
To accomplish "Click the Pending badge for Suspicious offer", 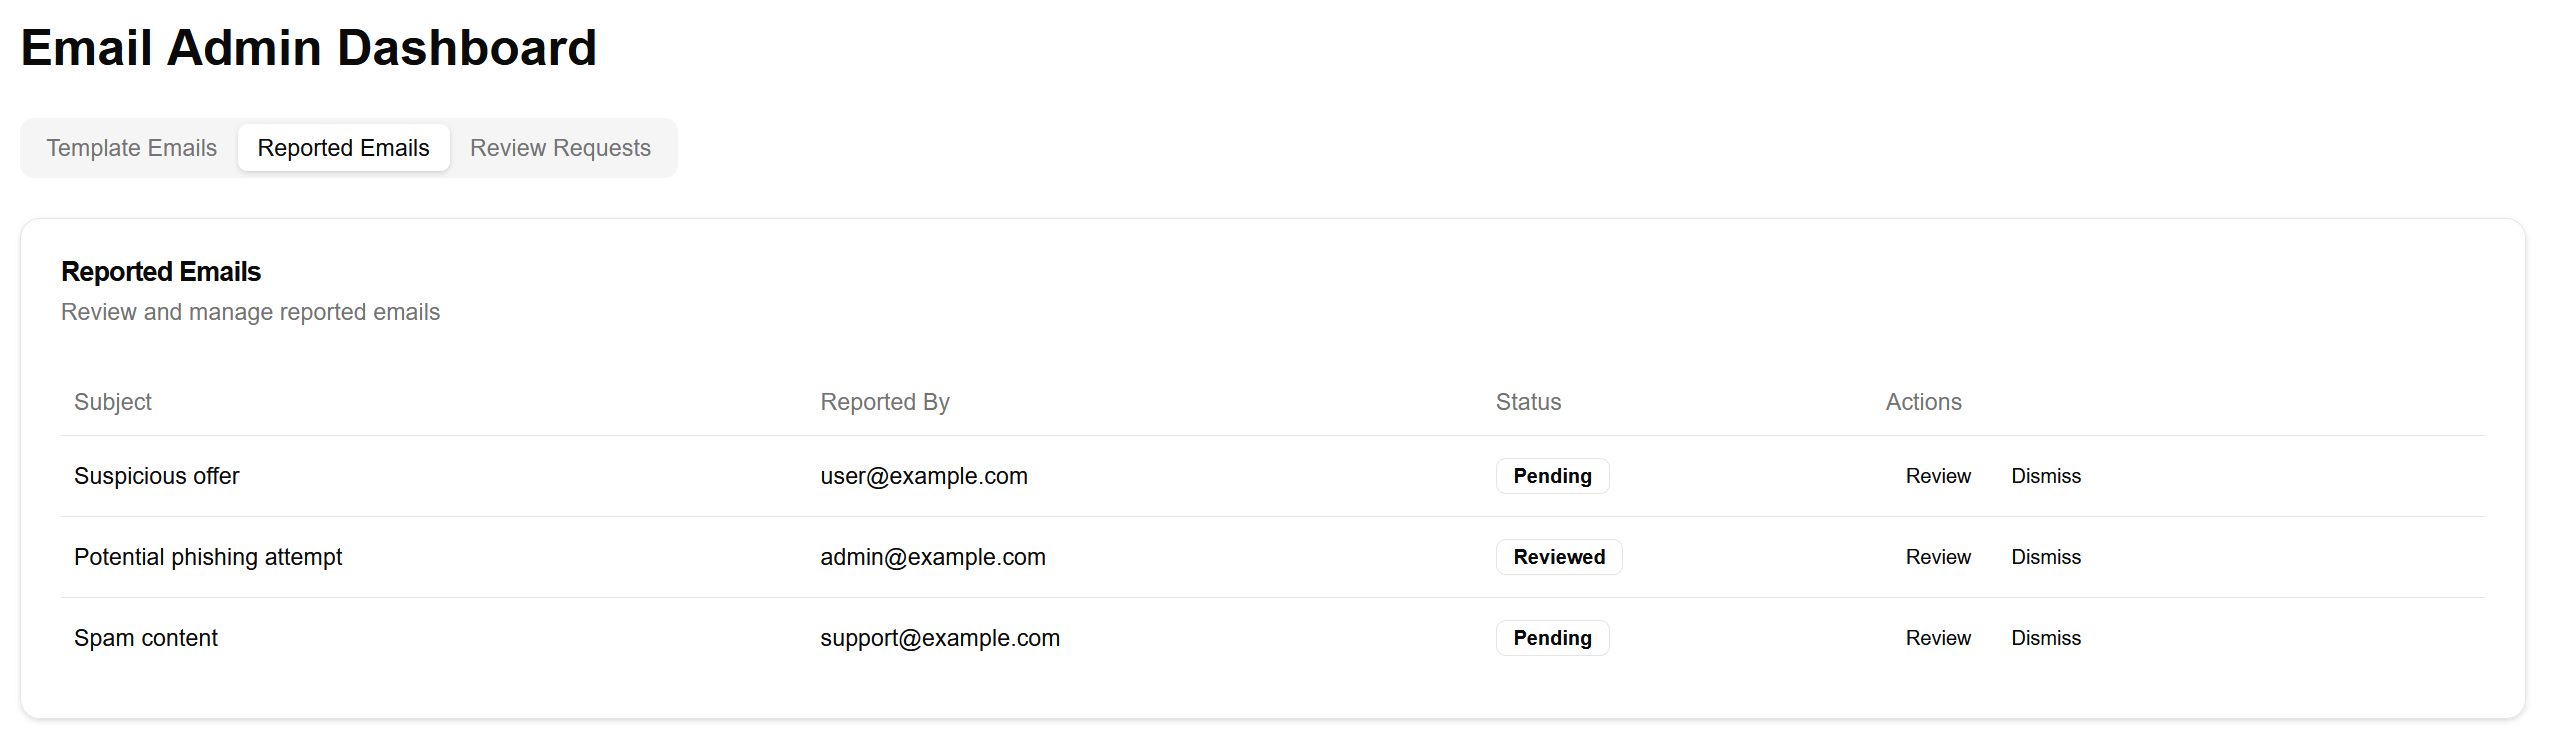I will pos(1551,476).
